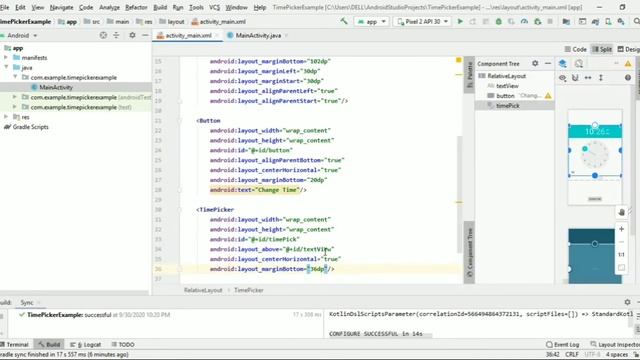Click zoom to fit screen icon
The width and height of the screenshot is (640, 360).
(x=621, y=268)
